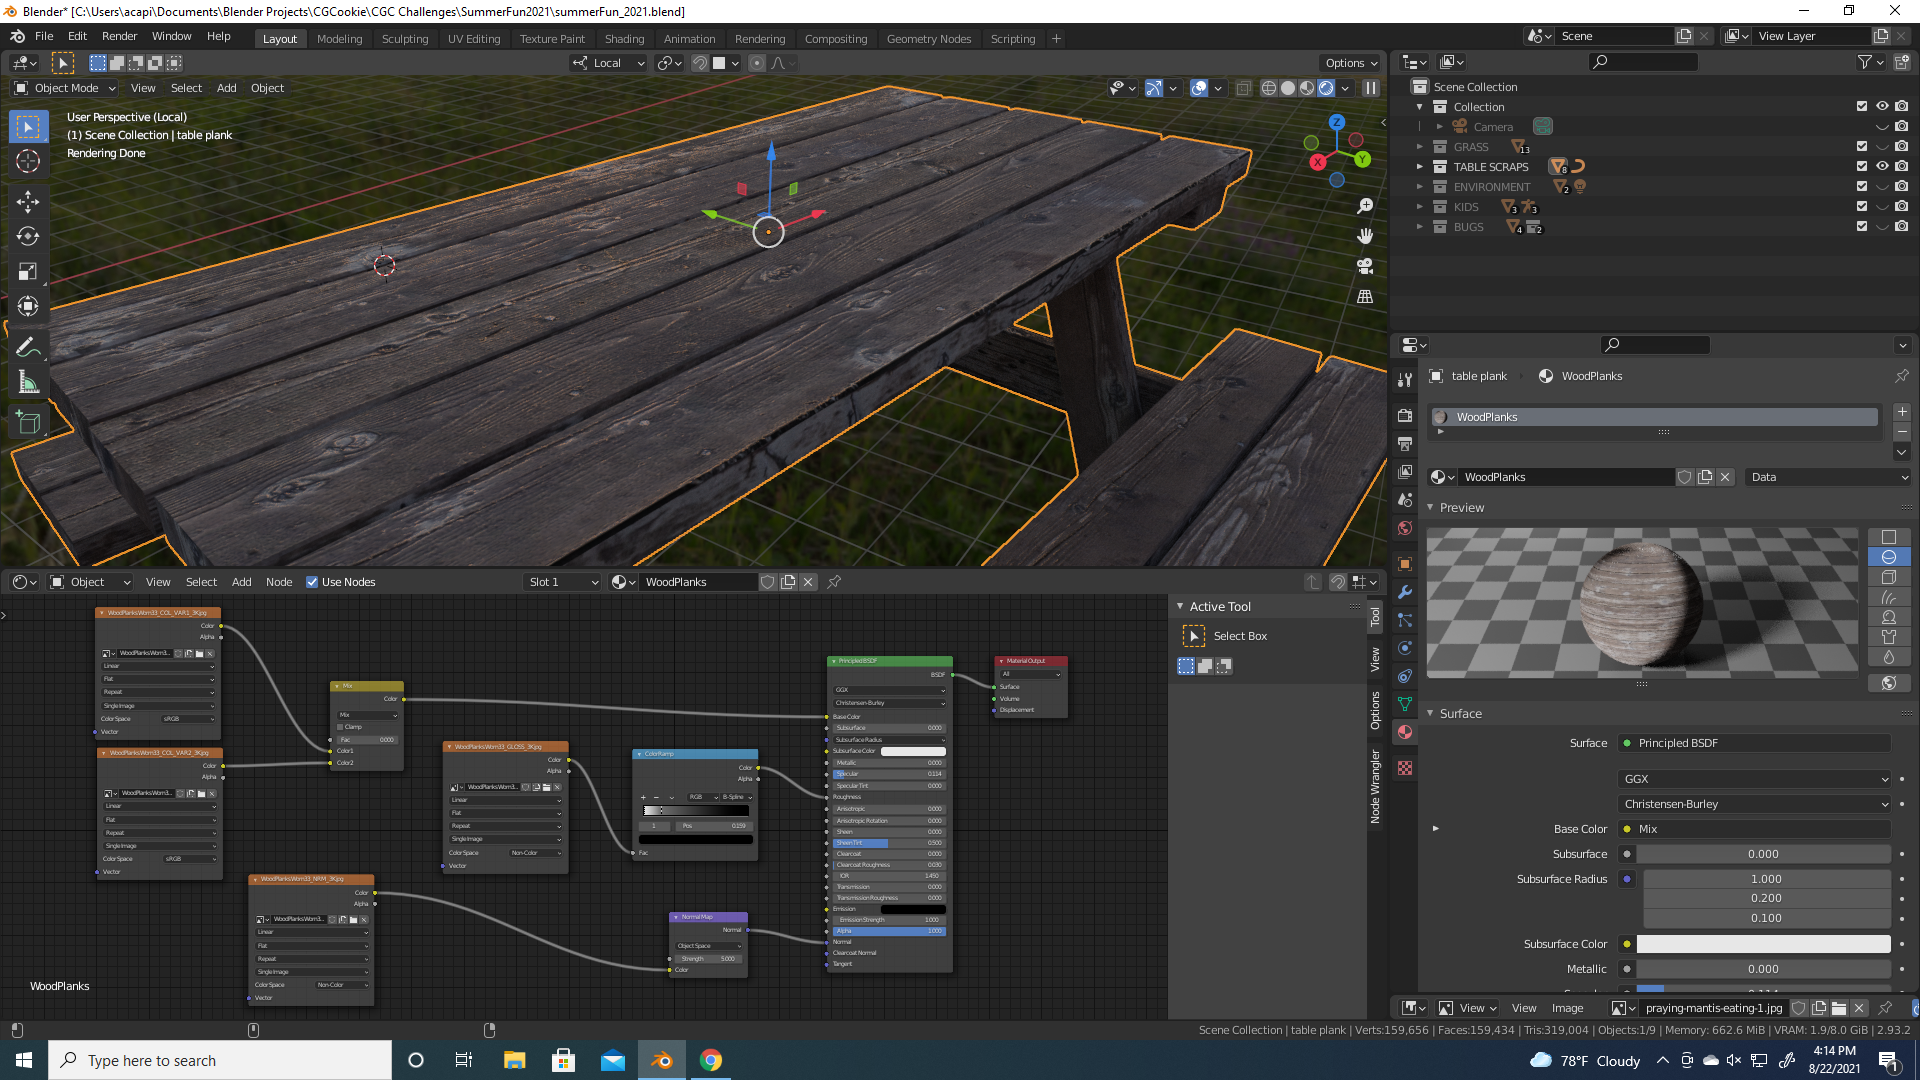The image size is (1920, 1080).
Task: Click the Options button in viewport header
Action: [x=1351, y=63]
